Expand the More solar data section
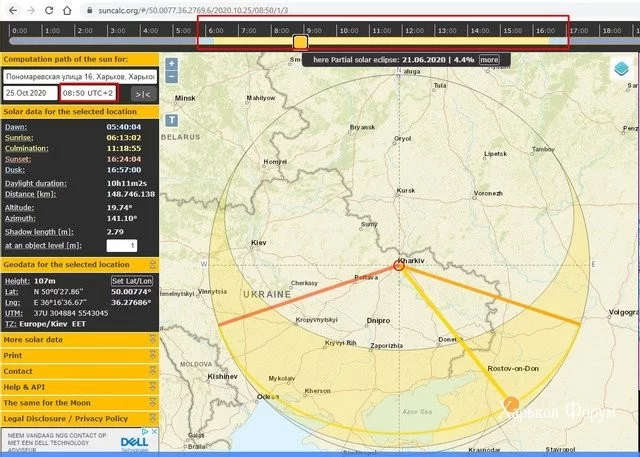Viewport: 640px width, 457px height. tap(34, 340)
